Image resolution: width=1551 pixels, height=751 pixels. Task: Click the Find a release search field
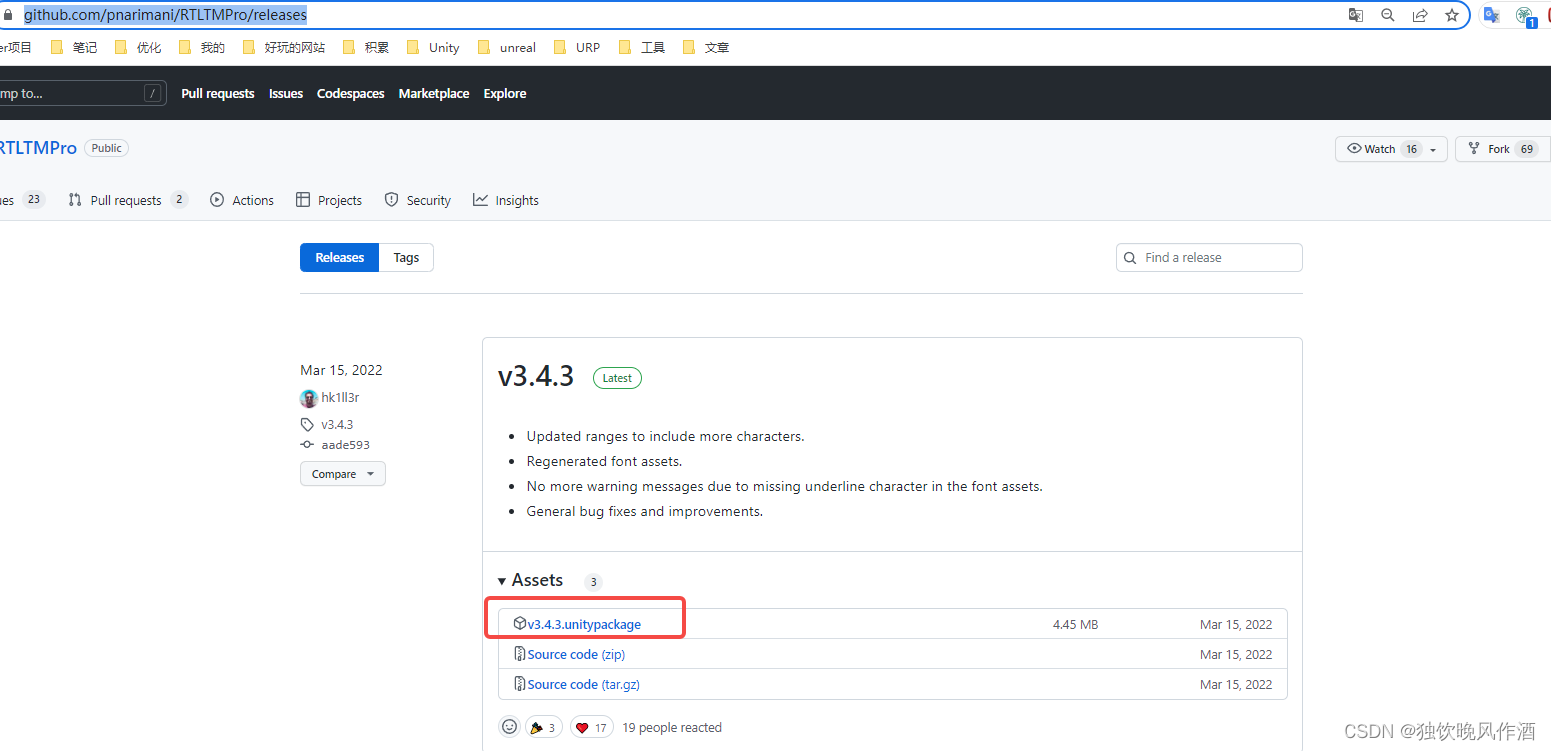(x=1209, y=257)
